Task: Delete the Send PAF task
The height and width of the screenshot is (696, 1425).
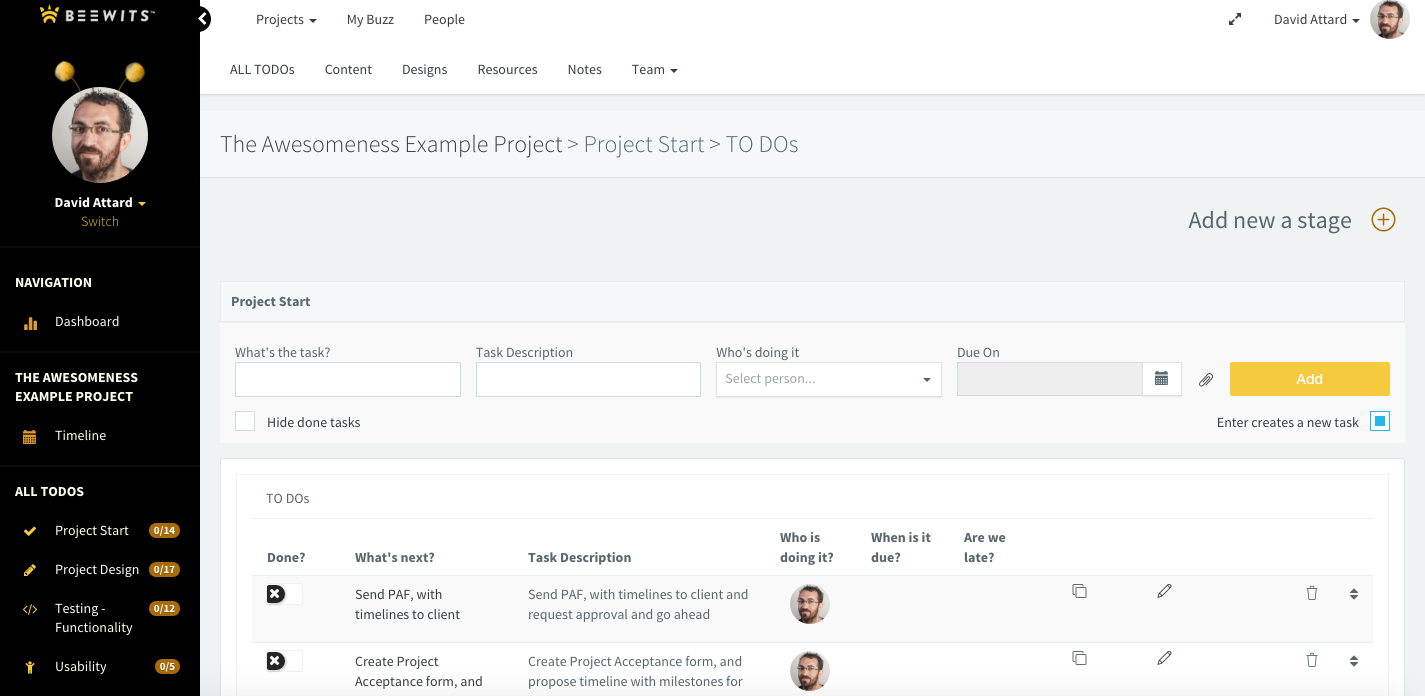Action: coord(1312,593)
